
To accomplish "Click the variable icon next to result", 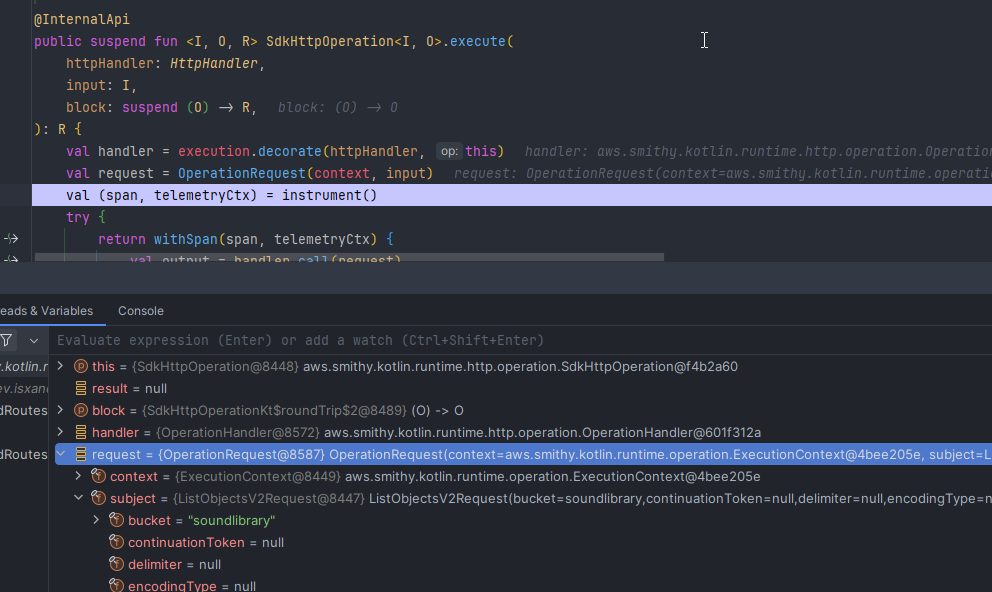I will [x=80, y=388].
